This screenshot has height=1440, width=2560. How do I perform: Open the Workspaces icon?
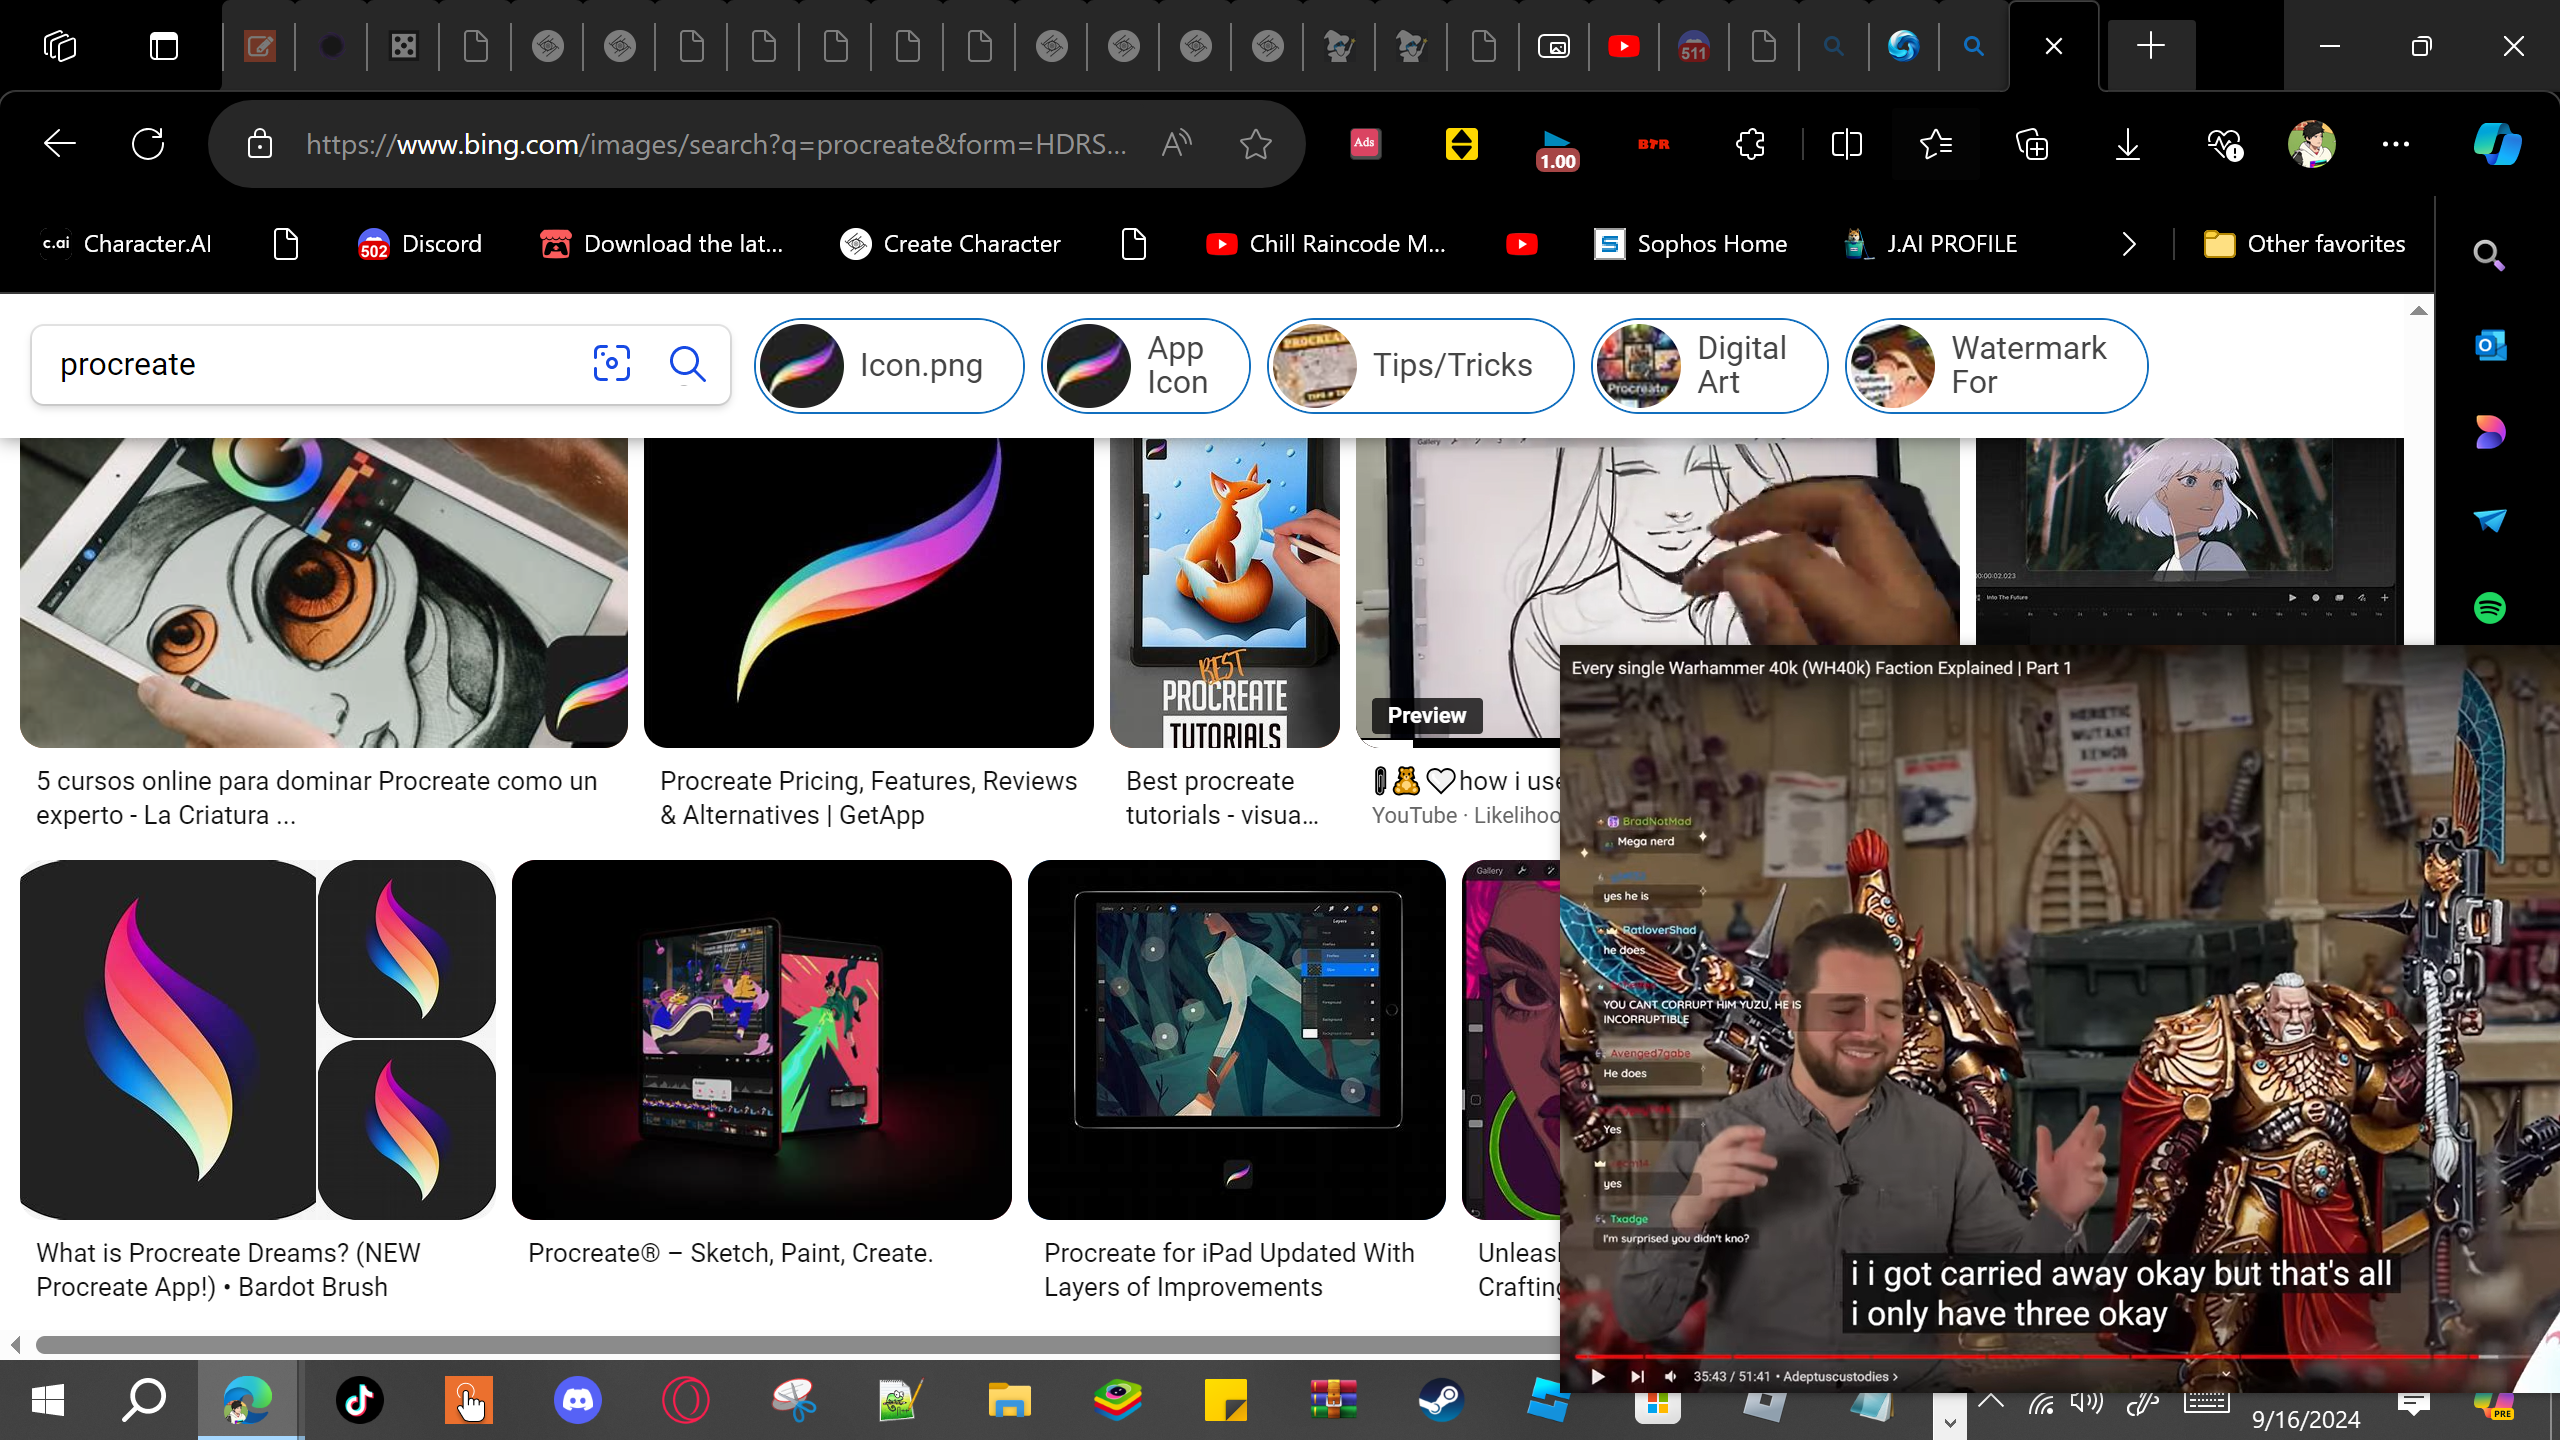(x=60, y=46)
